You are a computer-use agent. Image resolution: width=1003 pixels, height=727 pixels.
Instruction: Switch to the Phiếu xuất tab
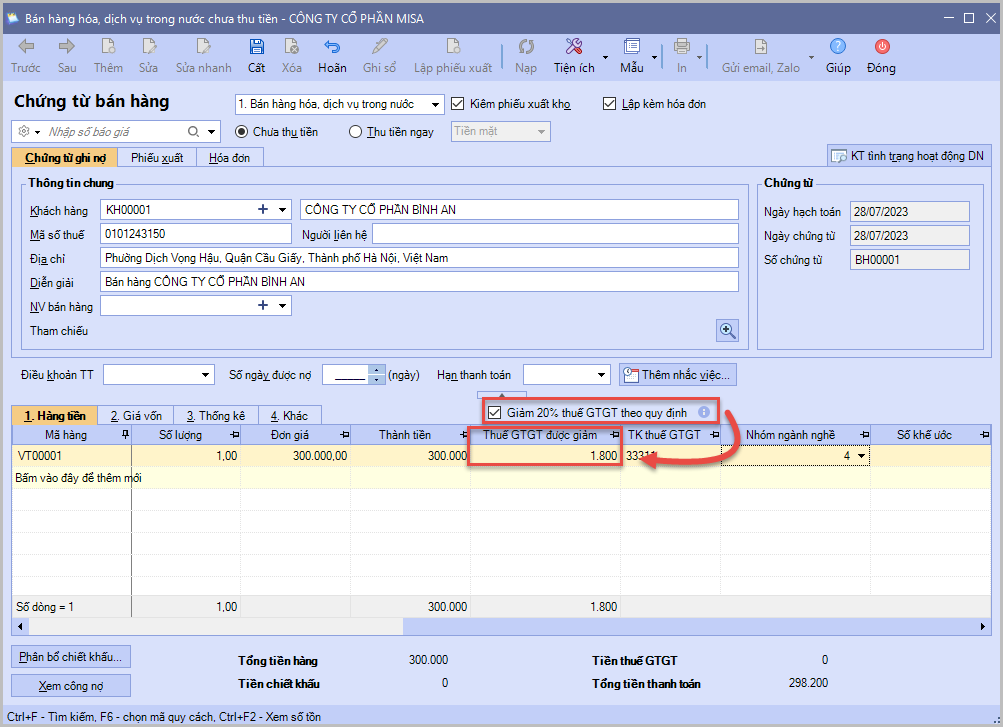coord(156,158)
